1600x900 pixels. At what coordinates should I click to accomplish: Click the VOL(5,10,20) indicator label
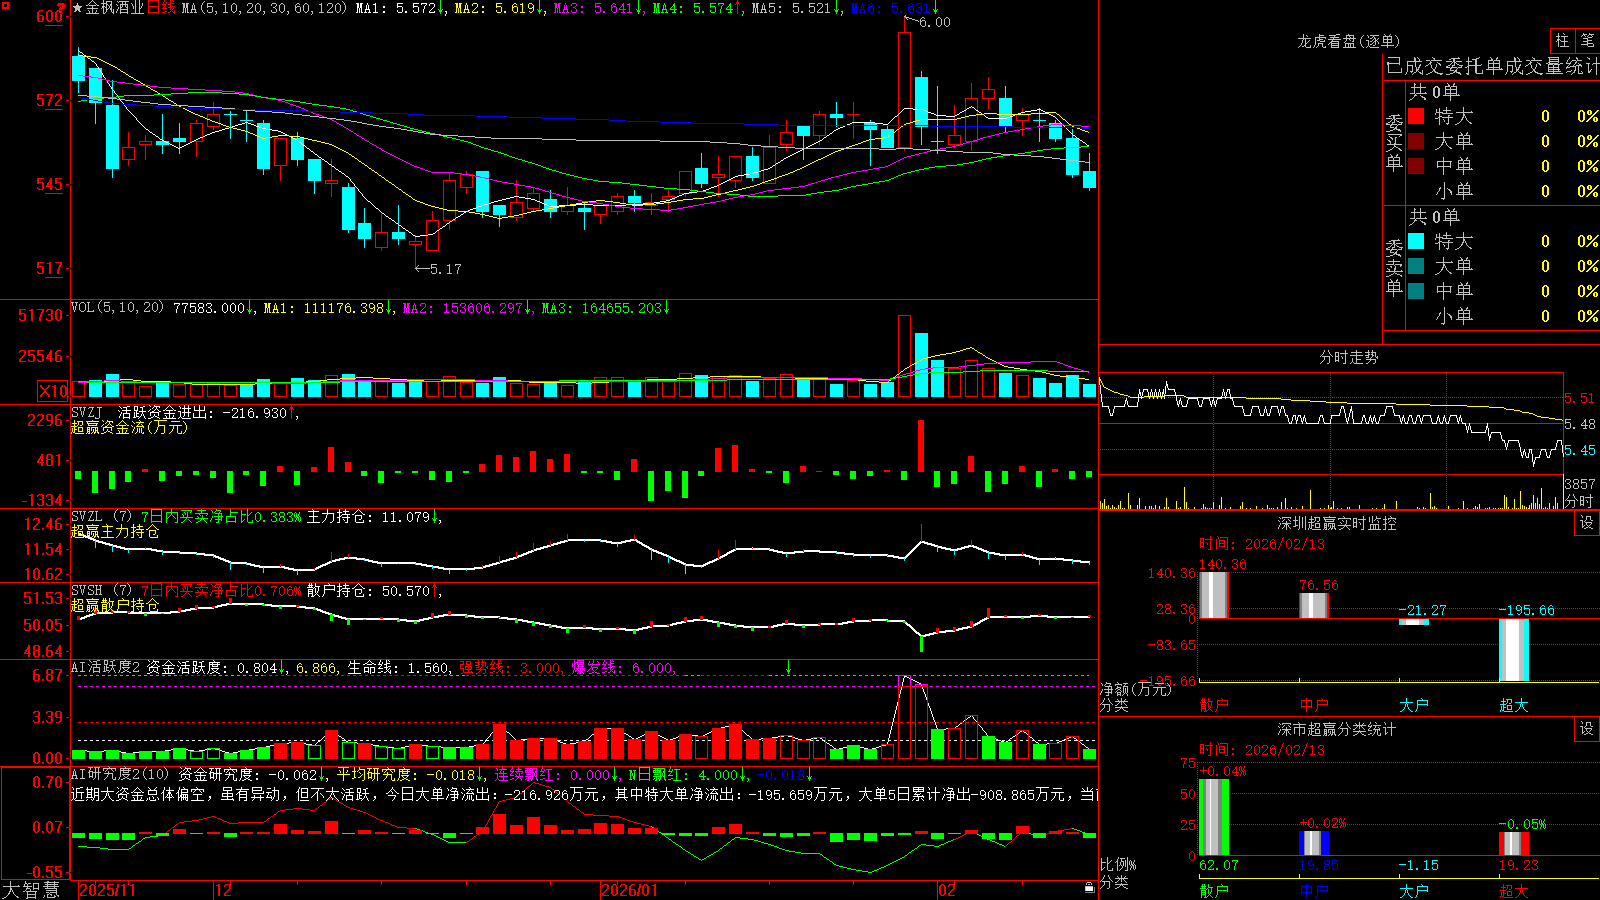coord(117,308)
